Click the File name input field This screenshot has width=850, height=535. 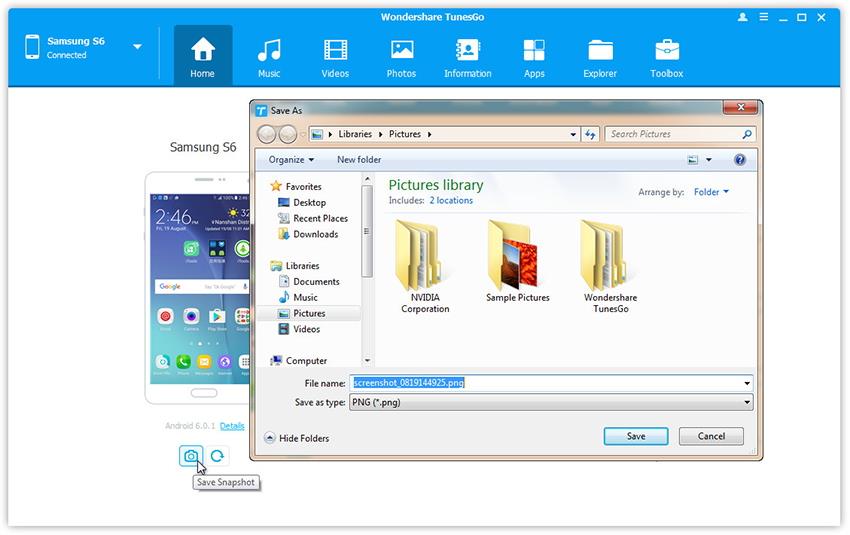550,383
